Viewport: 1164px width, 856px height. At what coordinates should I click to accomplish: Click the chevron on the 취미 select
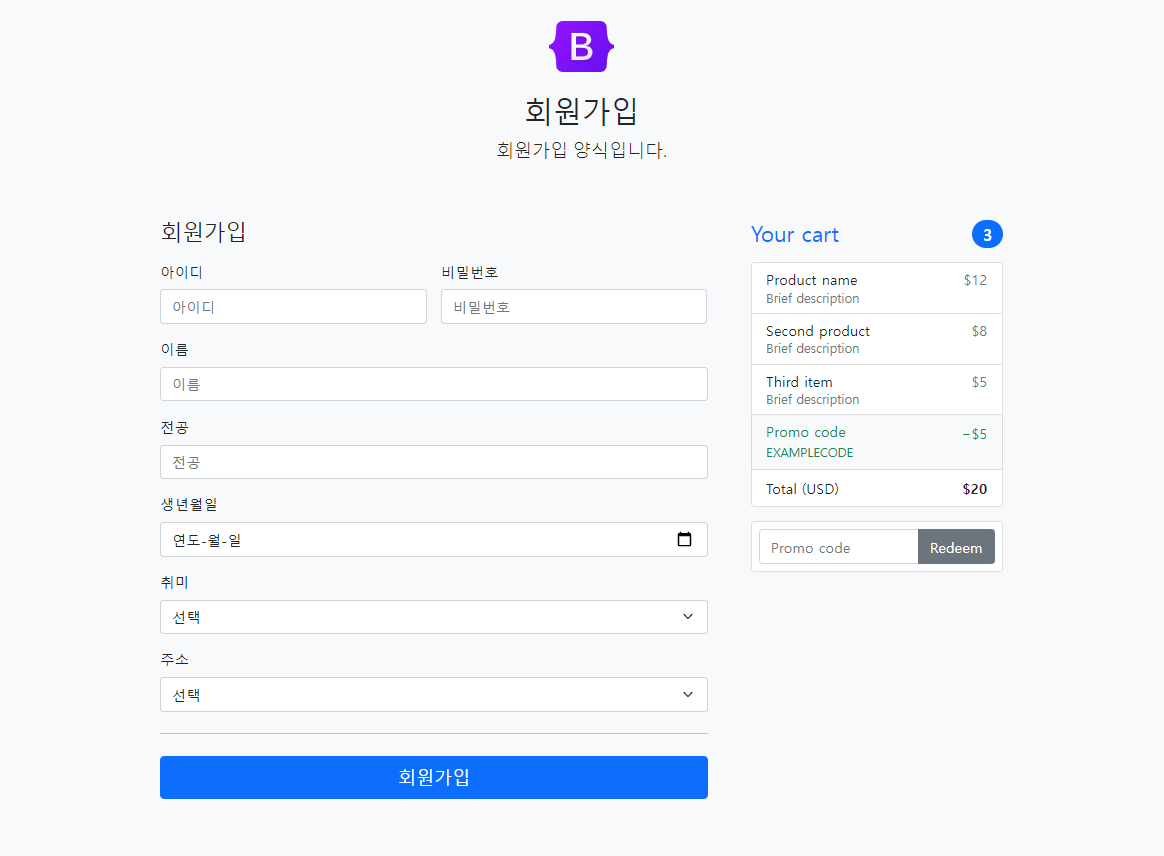pos(688,617)
